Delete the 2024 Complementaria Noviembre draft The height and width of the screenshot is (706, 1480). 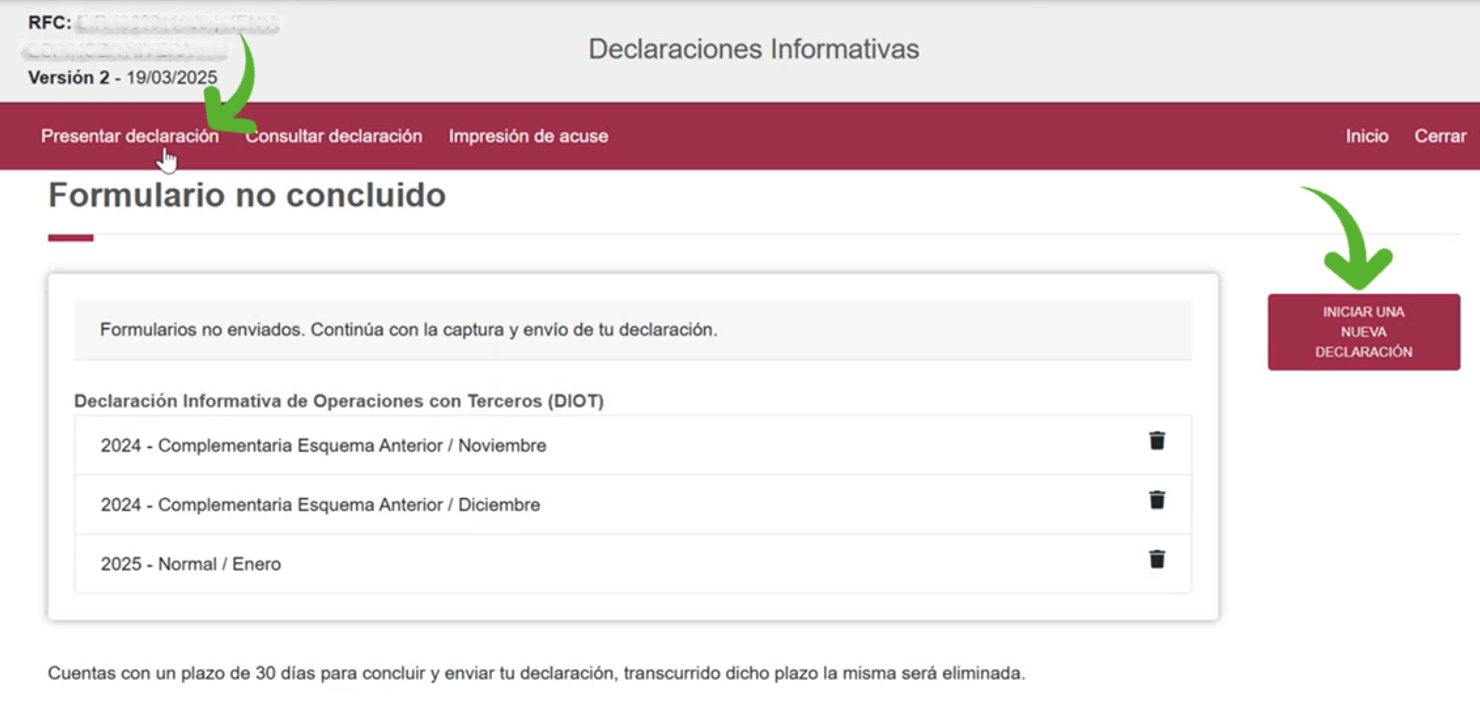coord(1157,441)
